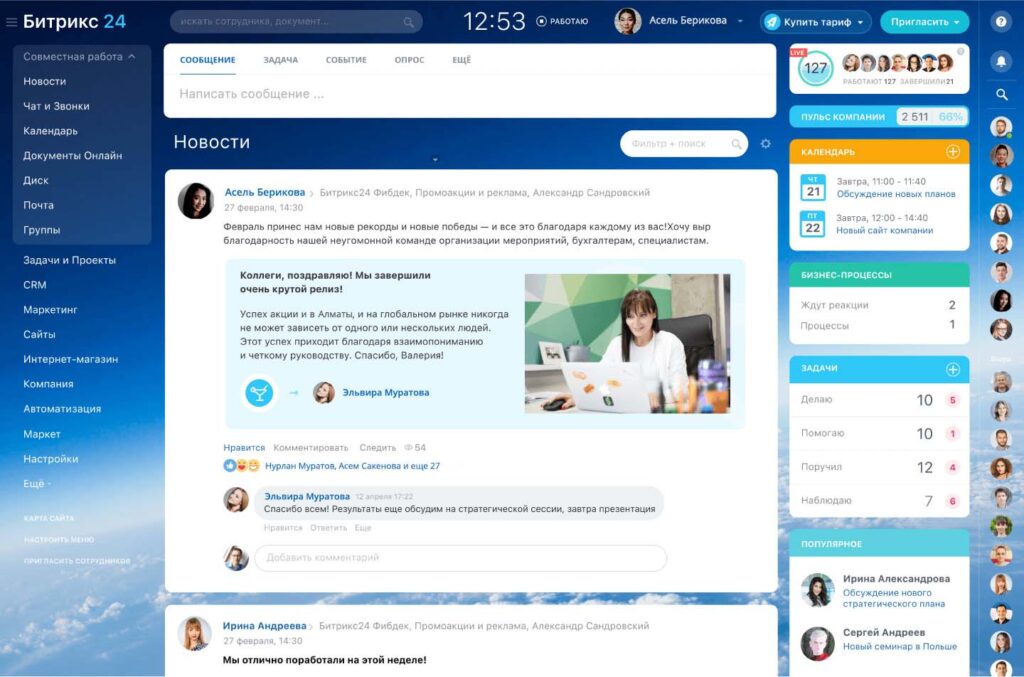Open the live counter circle 127
The width and height of the screenshot is (1024, 677).
(815, 69)
